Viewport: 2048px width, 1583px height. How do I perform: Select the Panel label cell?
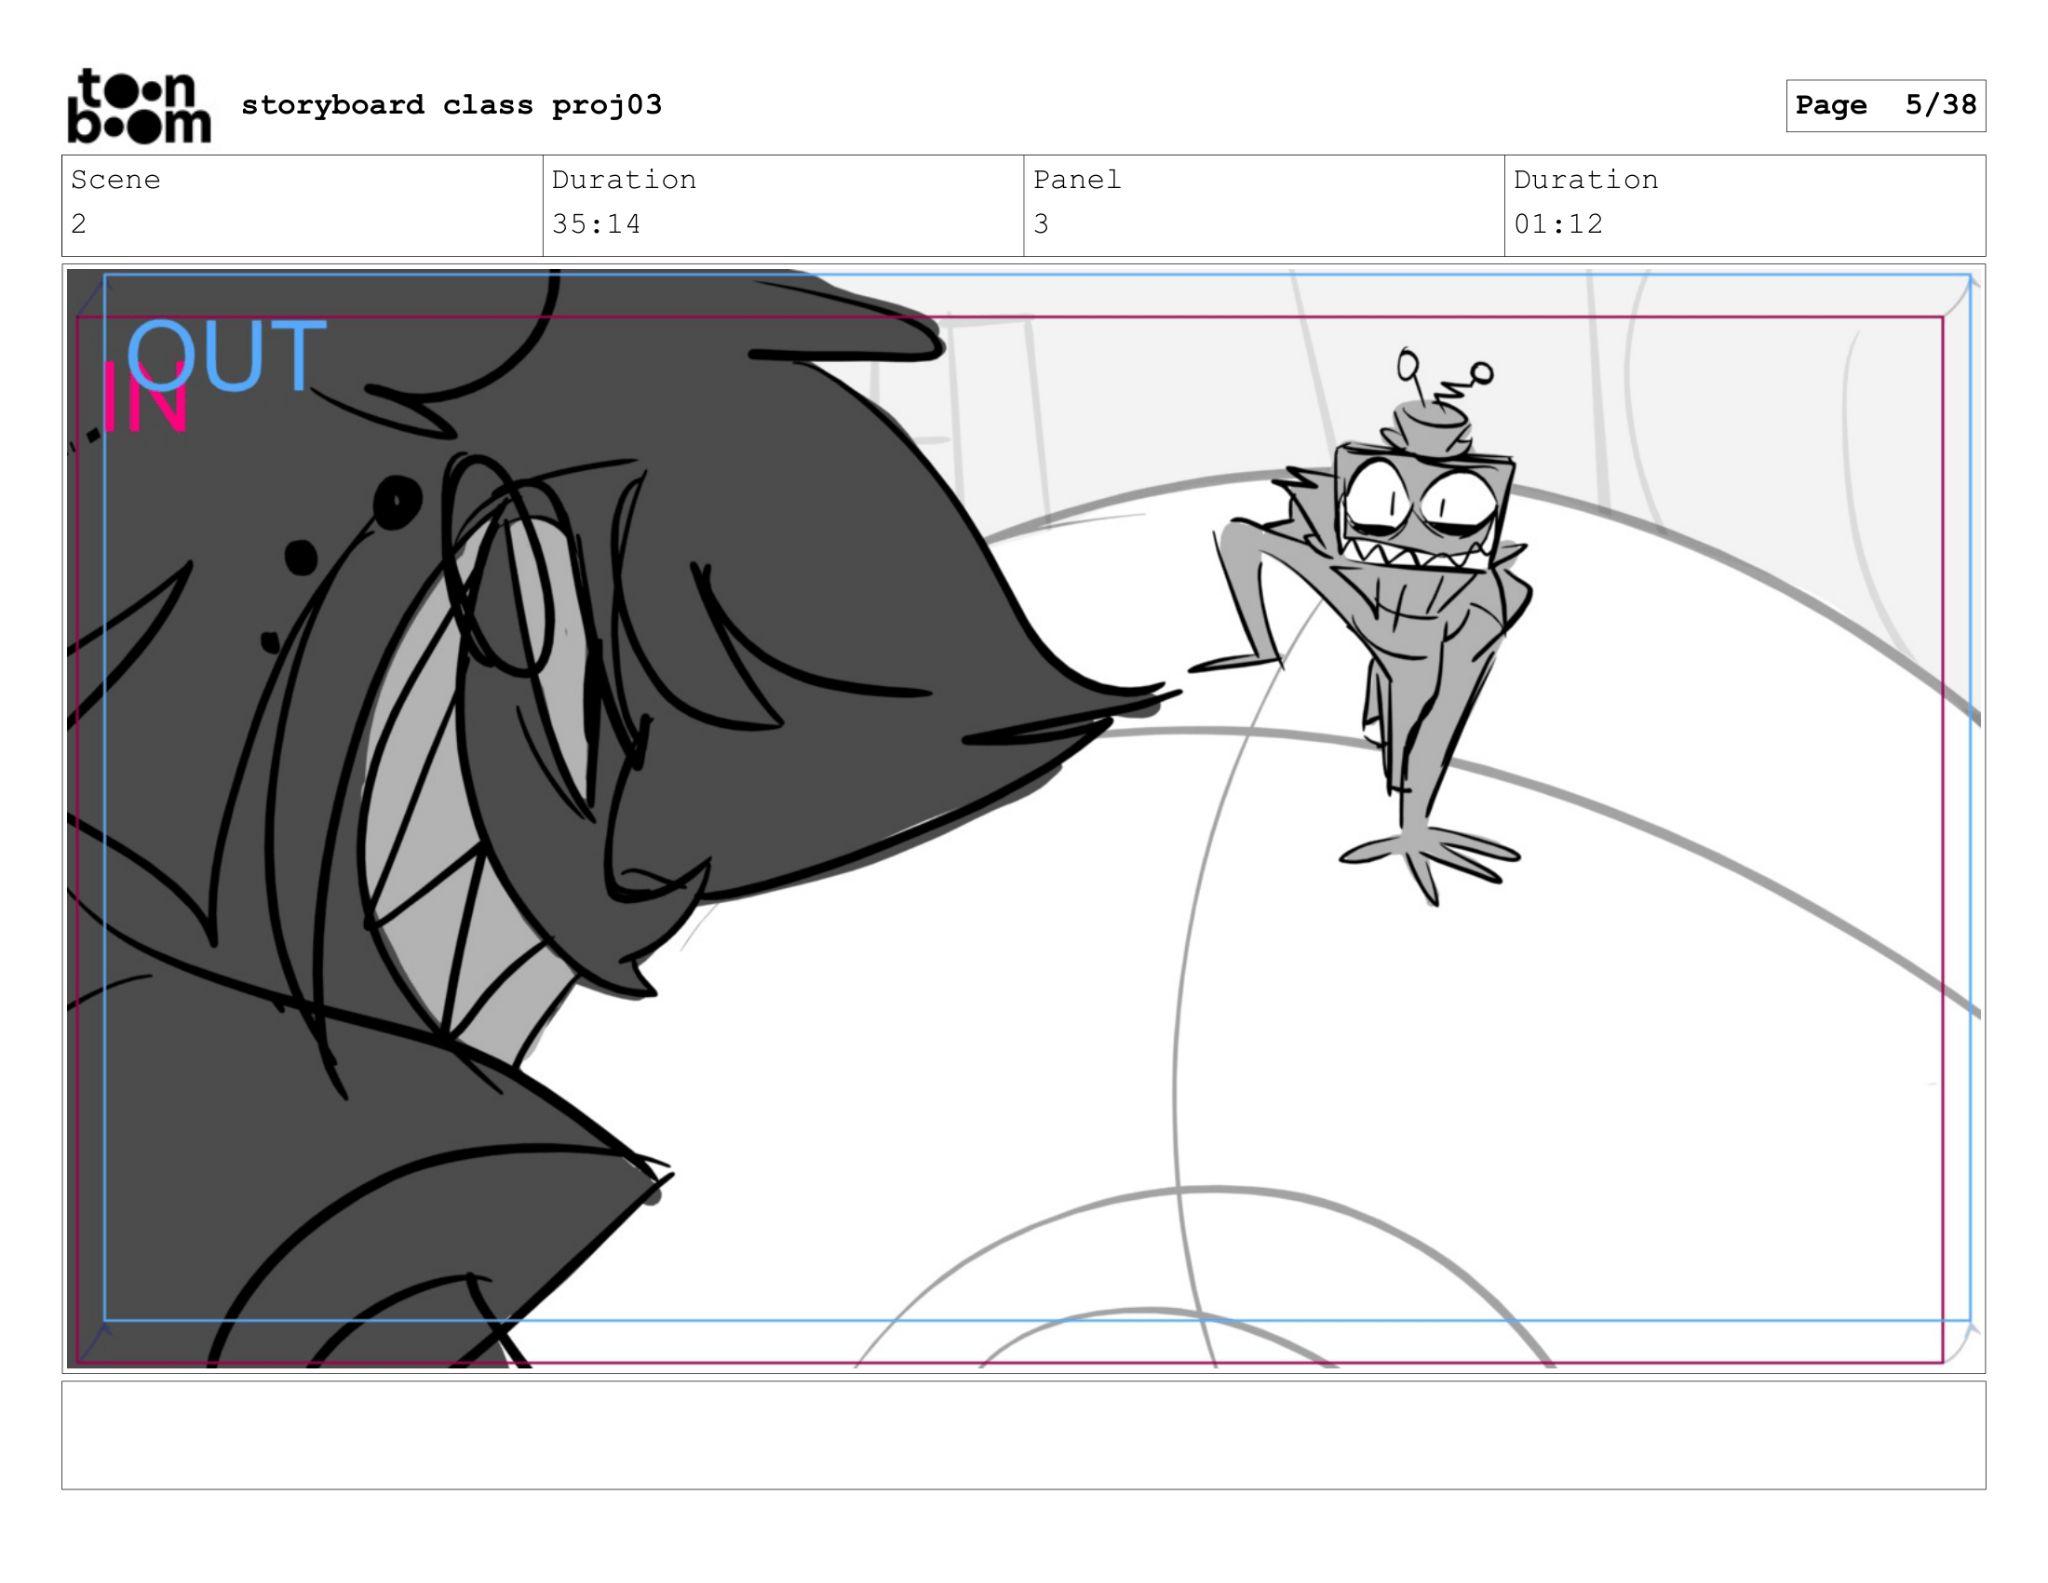pos(1077,180)
